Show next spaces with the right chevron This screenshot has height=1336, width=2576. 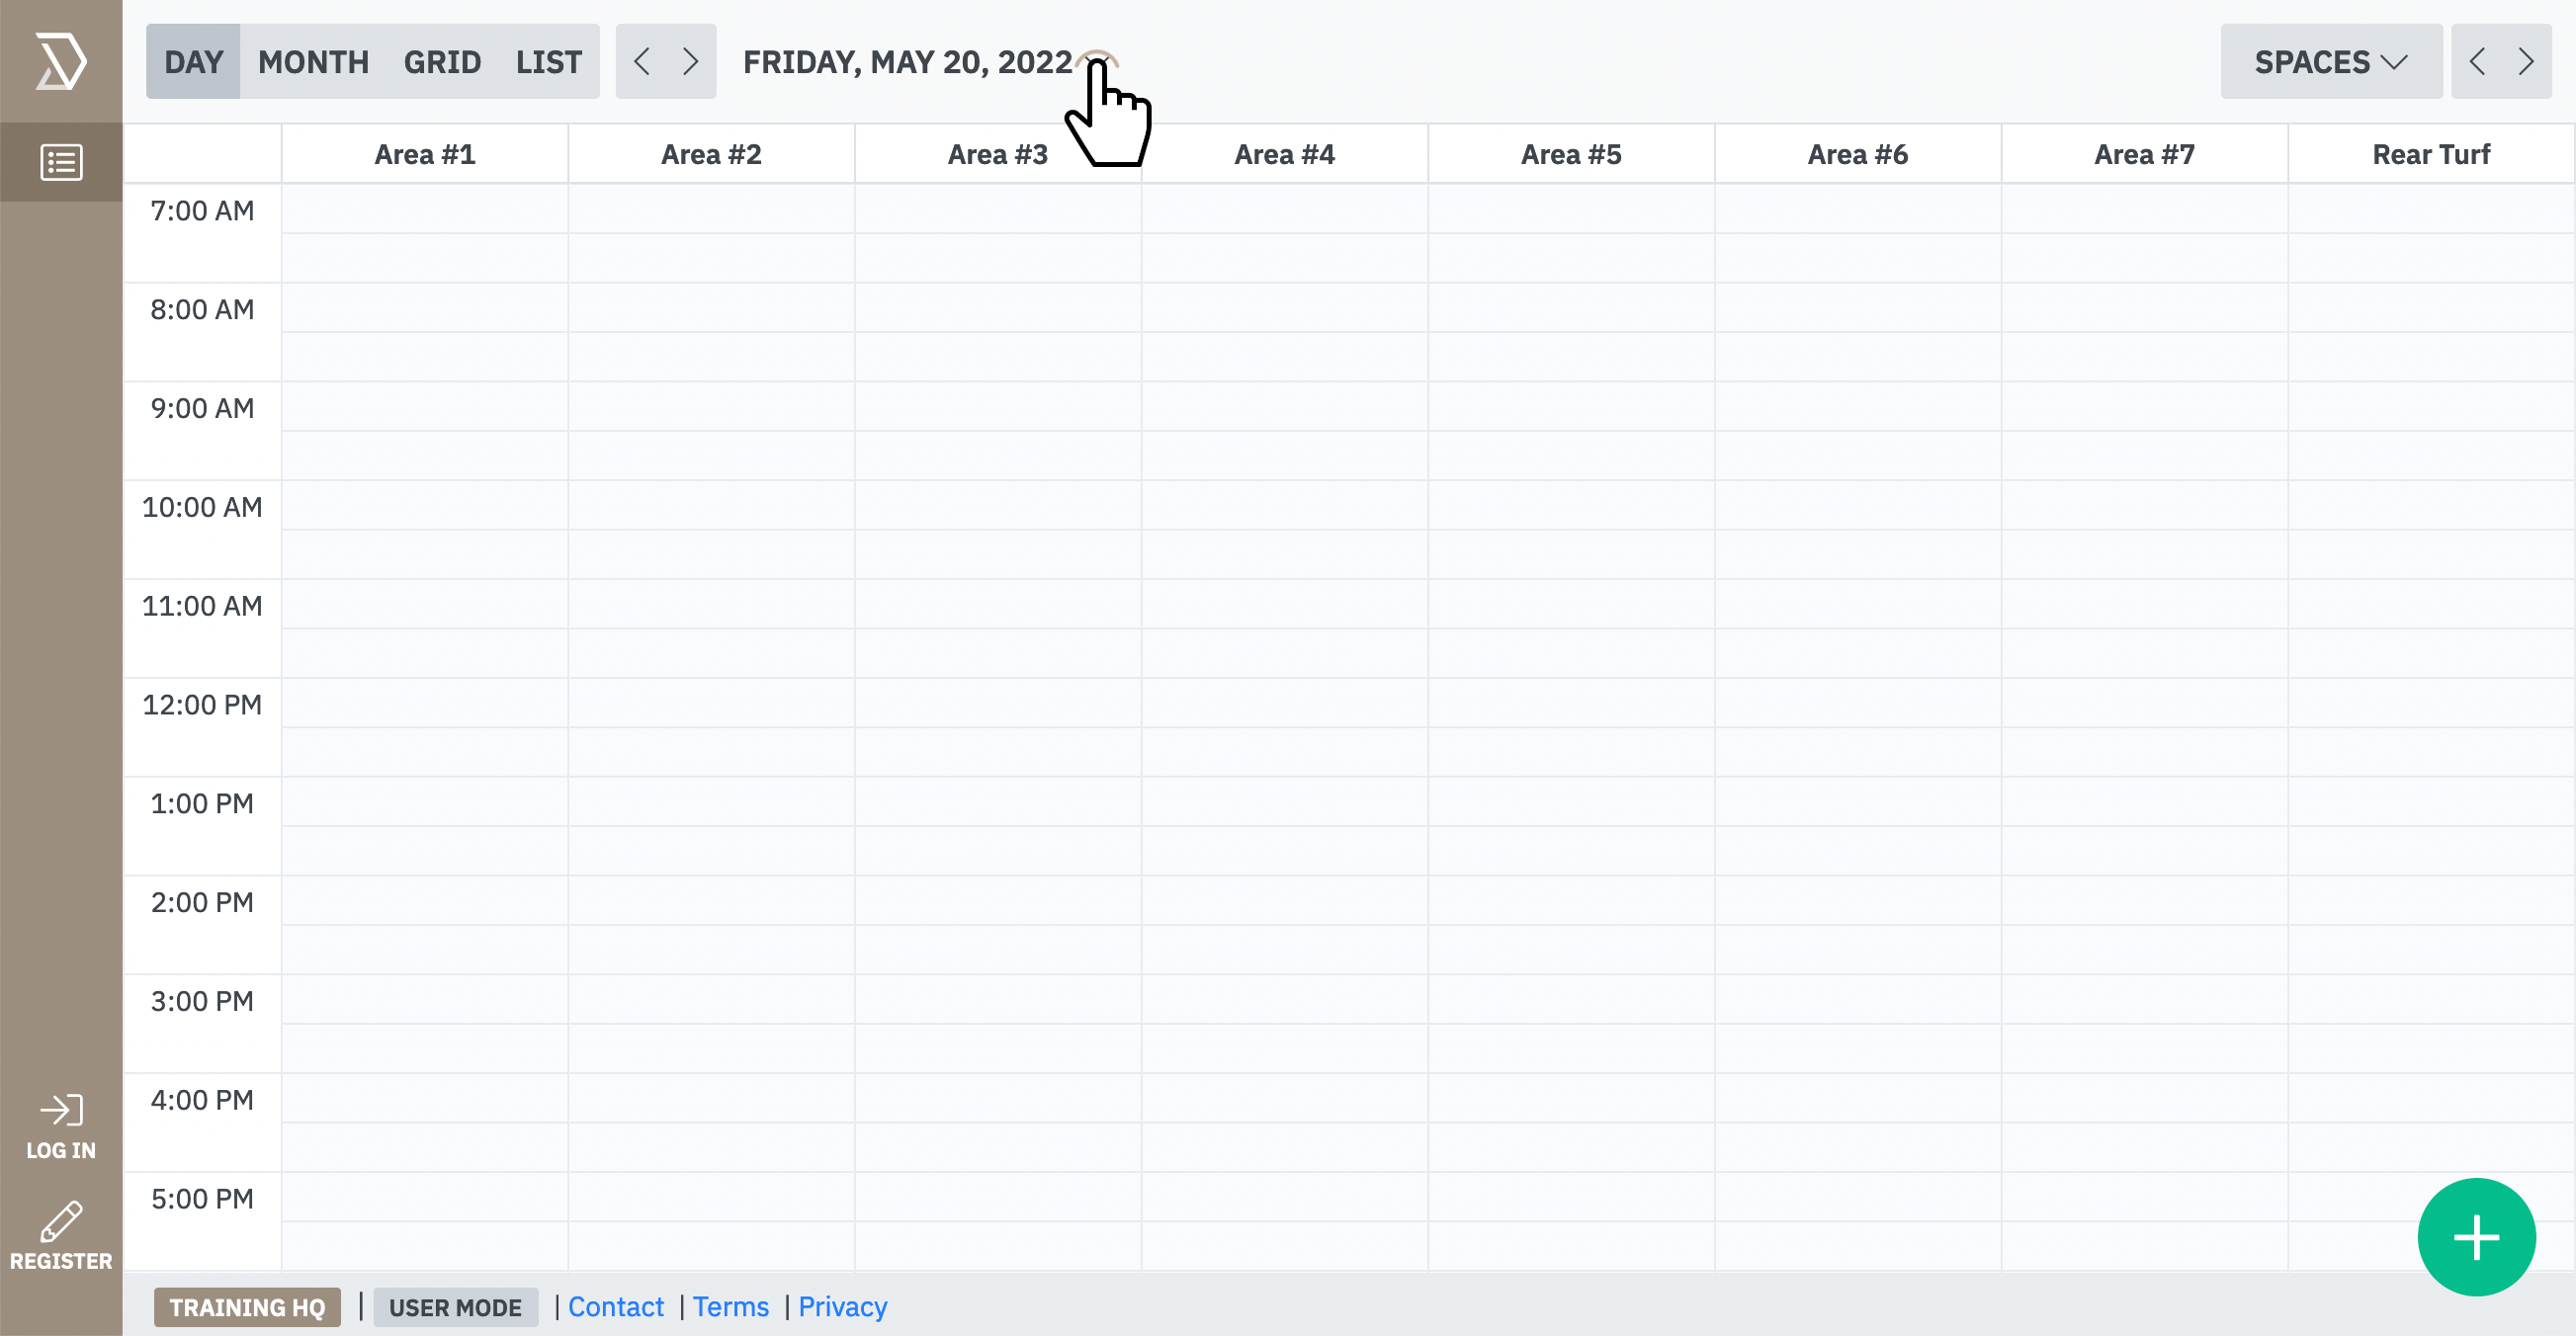2527,61
